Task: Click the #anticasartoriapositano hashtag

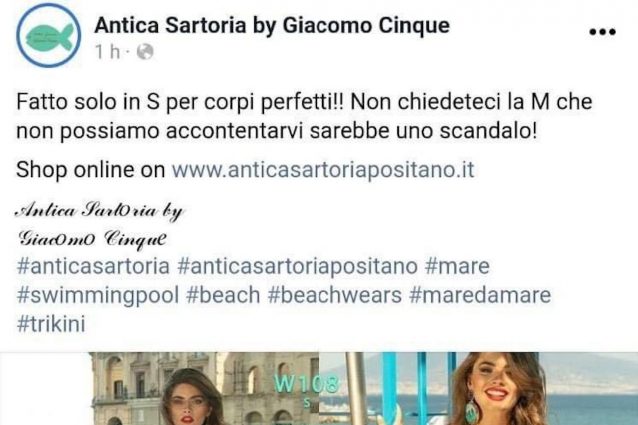Action: tap(297, 266)
